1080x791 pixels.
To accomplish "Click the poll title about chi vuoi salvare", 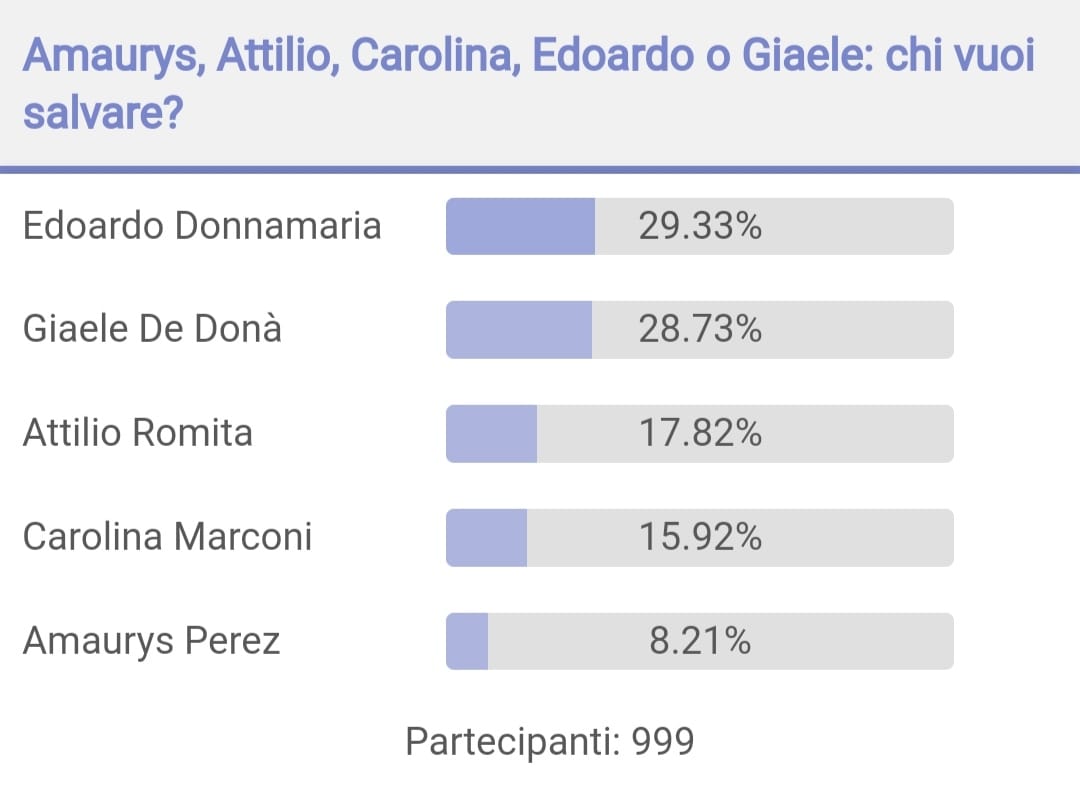I will [x=528, y=83].
